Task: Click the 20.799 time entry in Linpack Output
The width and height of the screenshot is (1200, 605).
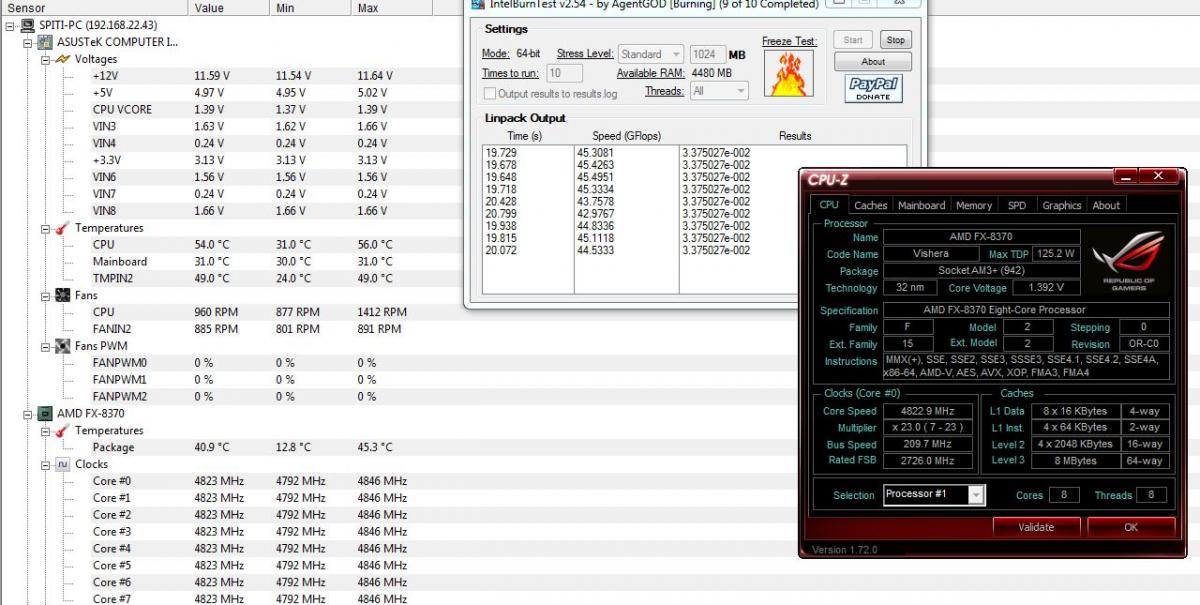Action: click(501, 214)
